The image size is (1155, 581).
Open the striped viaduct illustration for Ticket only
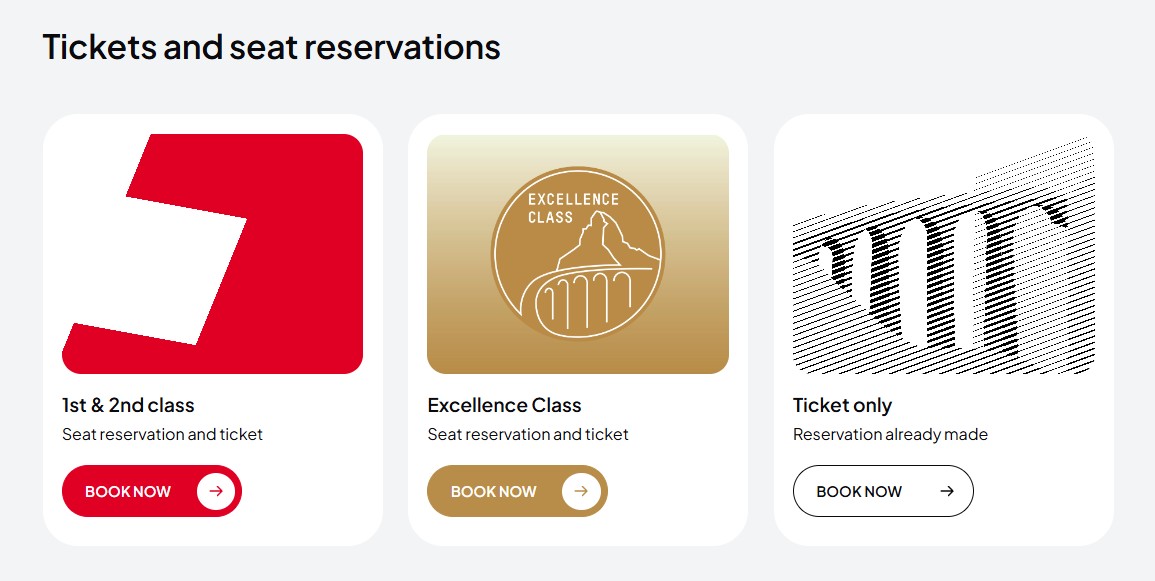[x=944, y=254]
